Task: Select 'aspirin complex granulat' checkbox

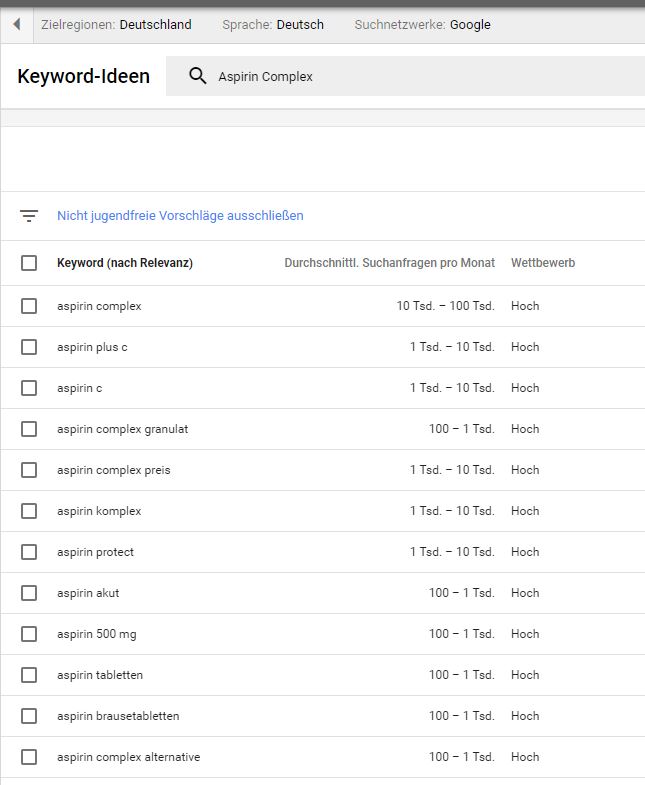Action: point(29,429)
